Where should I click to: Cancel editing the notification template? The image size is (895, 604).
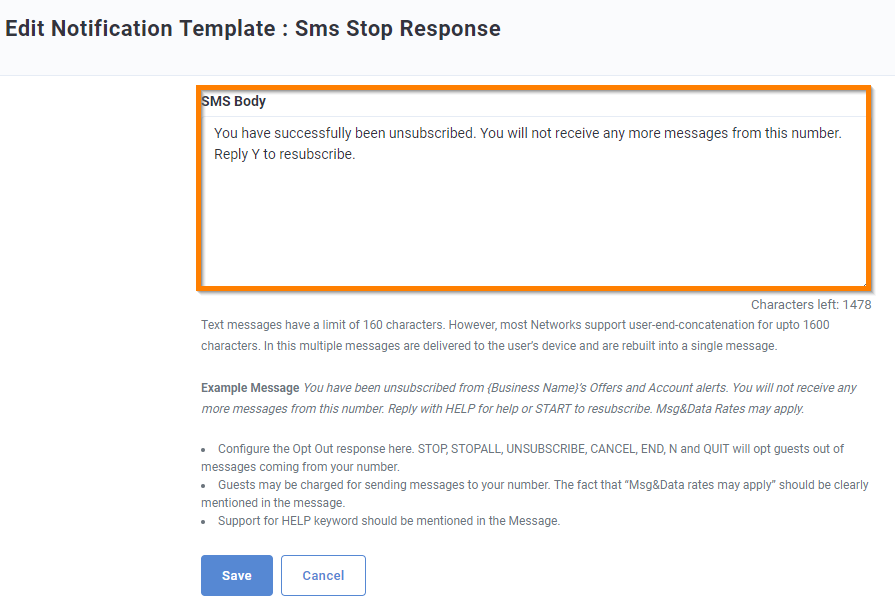pos(322,575)
